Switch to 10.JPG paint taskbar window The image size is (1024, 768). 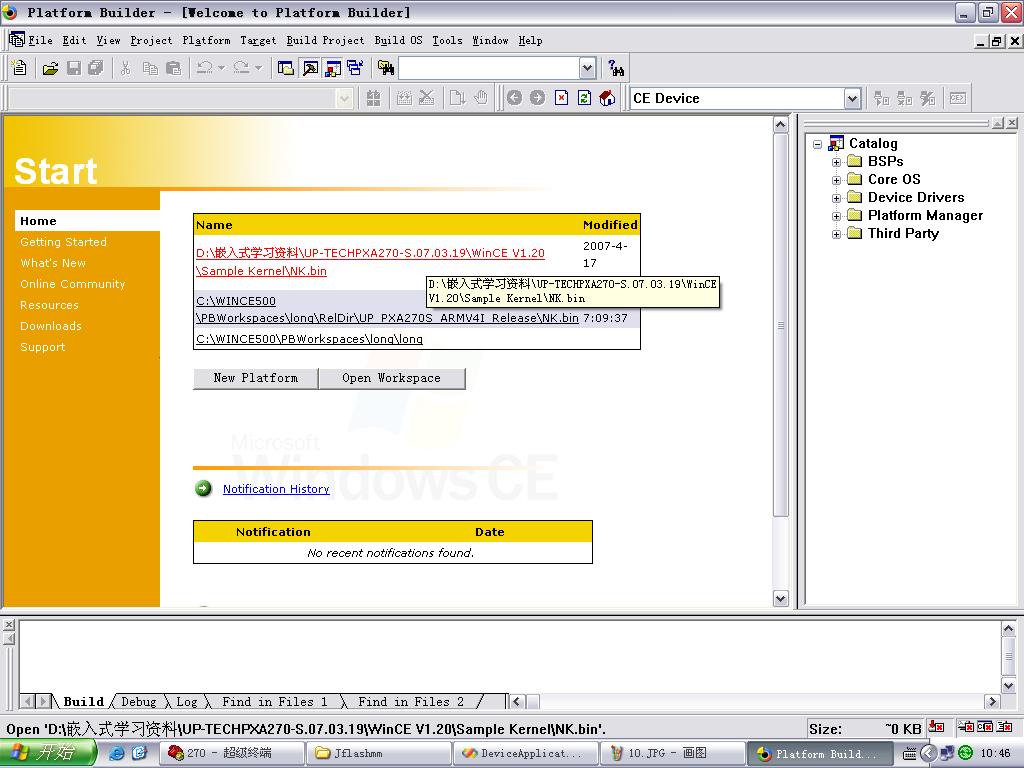673,754
